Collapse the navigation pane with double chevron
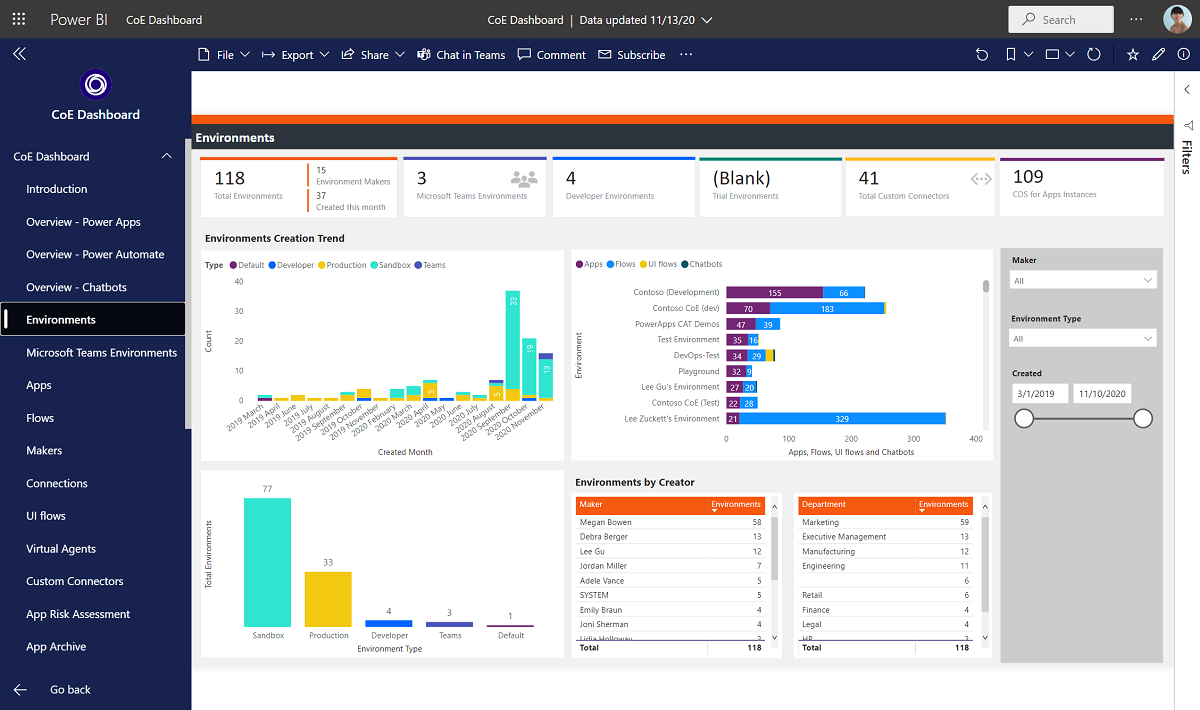 click(x=19, y=54)
